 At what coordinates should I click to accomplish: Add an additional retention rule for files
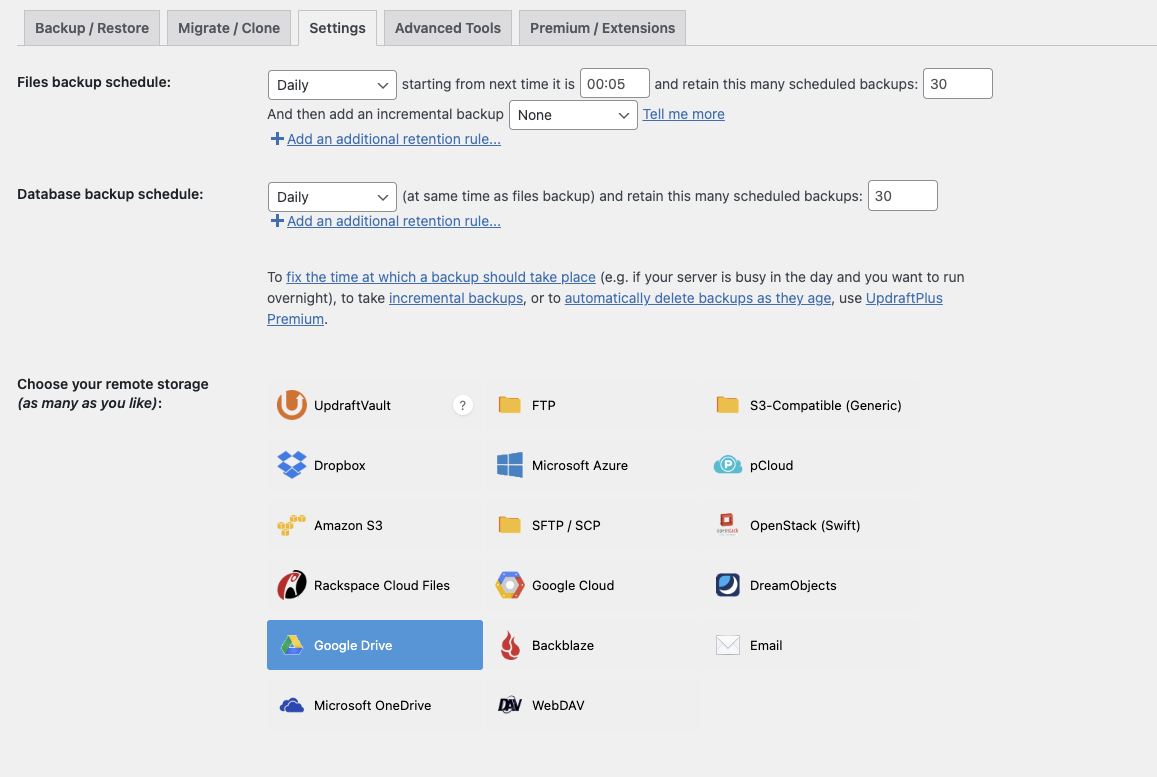pyautogui.click(x=393, y=139)
